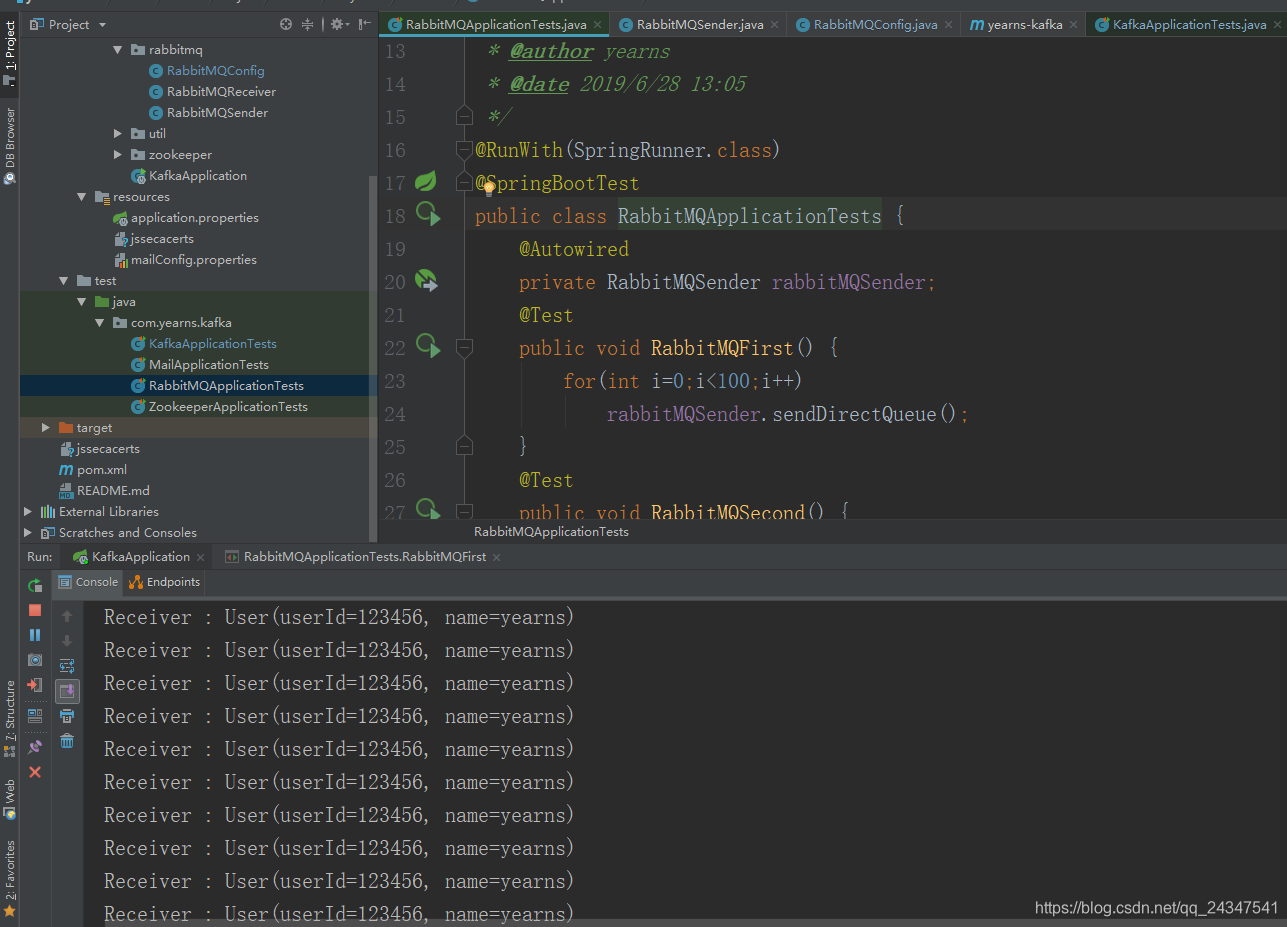Rerun KafkaApplication from the Run panel
This screenshot has width=1287, height=927.
[x=35, y=585]
